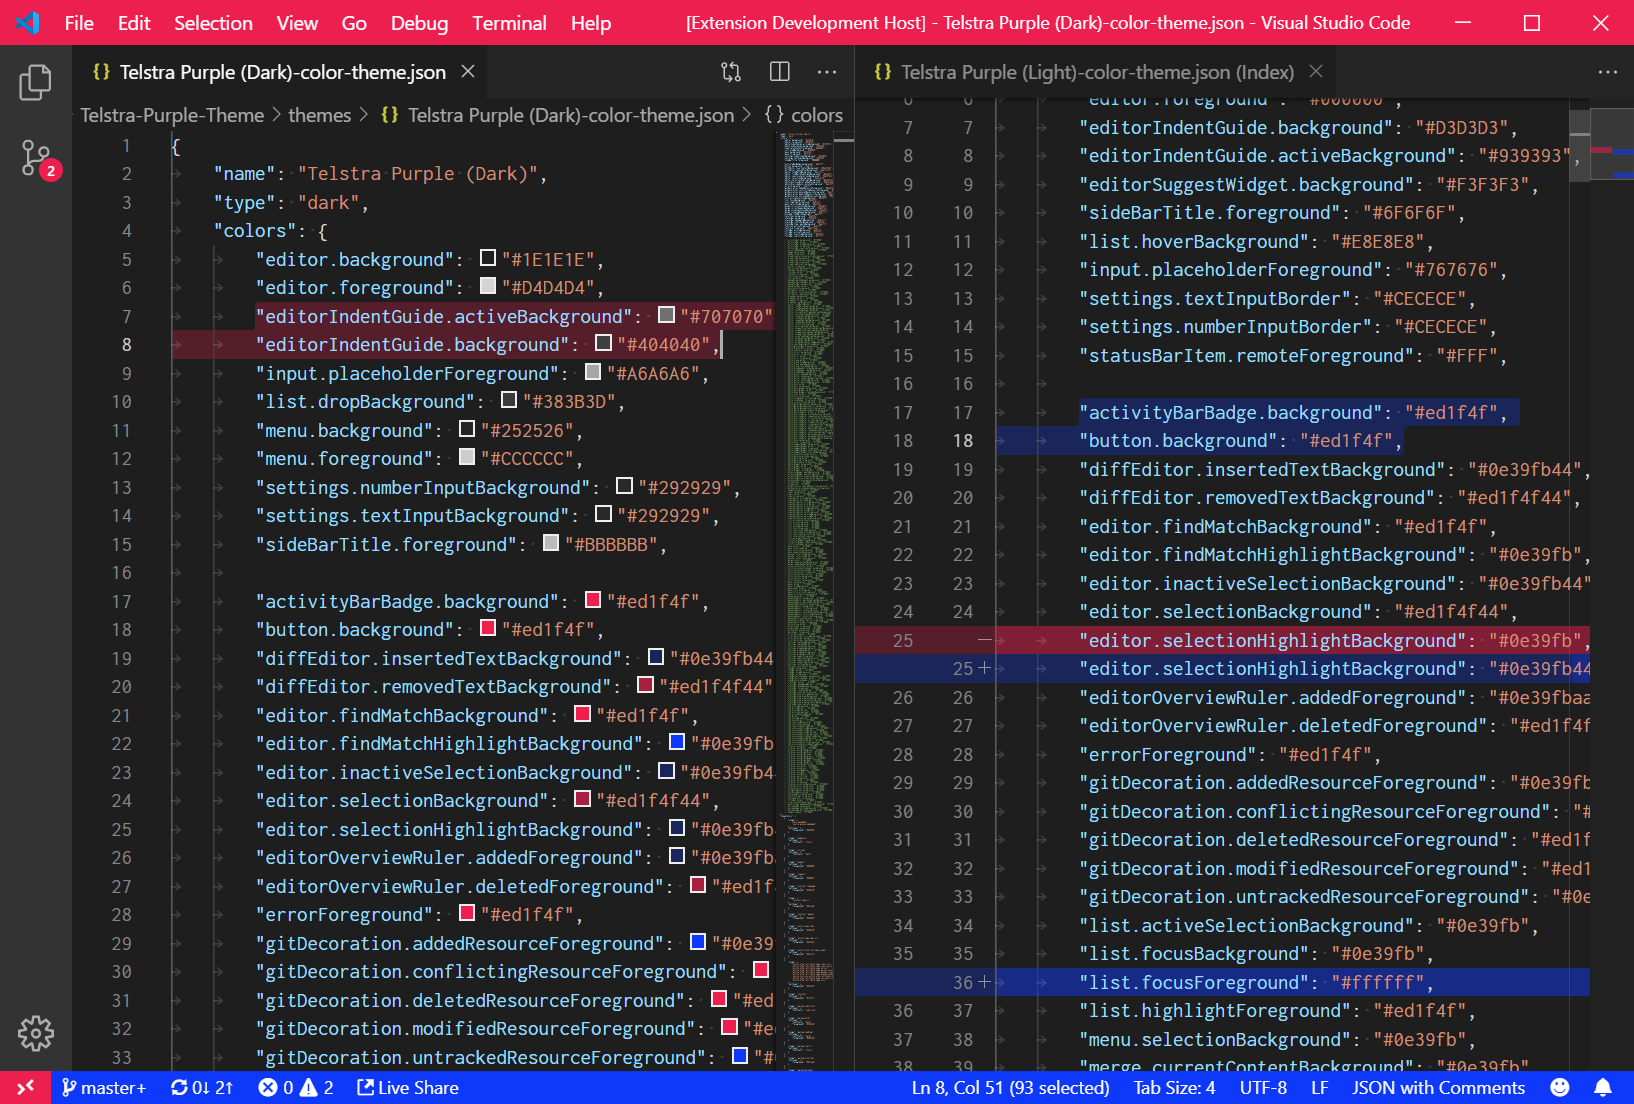1634x1104 pixels.
Task: Click the synchronize changes status item
Action: coord(201,1088)
